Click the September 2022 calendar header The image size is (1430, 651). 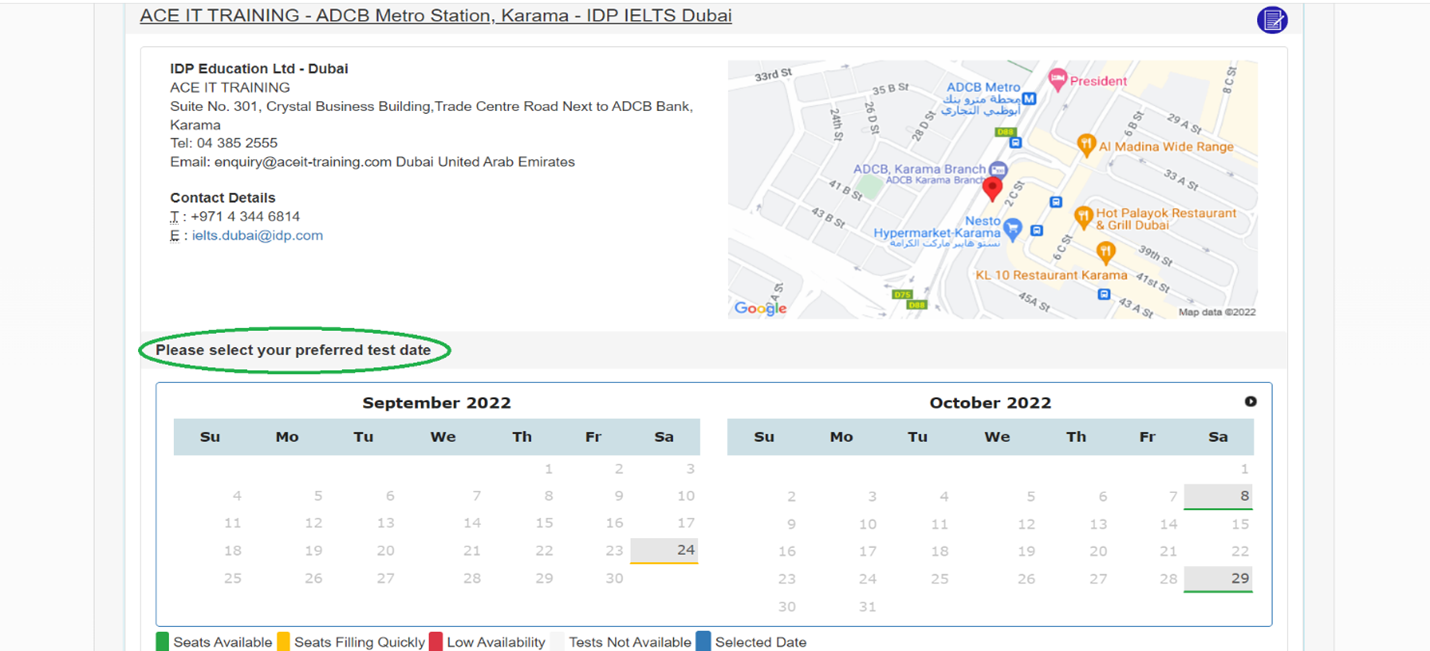437,402
